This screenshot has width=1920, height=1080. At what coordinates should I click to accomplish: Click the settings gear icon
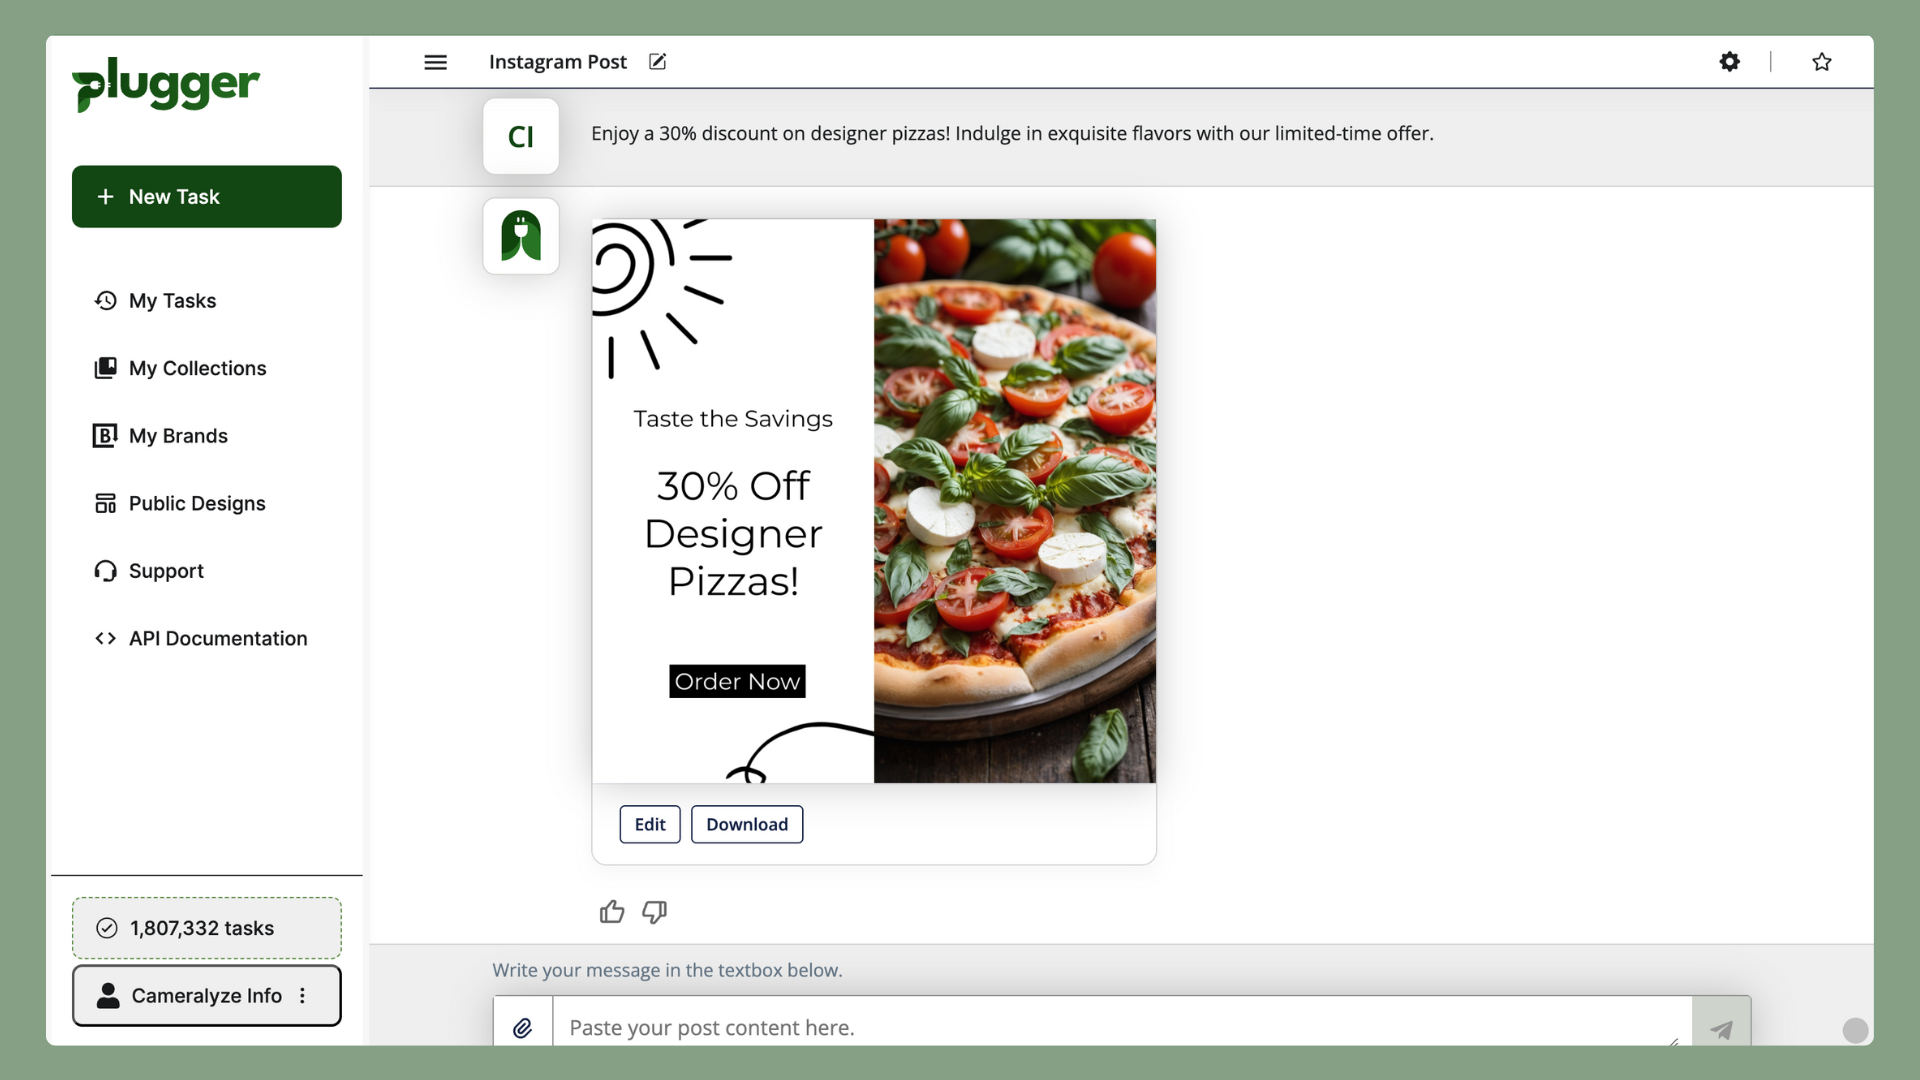pyautogui.click(x=1730, y=61)
